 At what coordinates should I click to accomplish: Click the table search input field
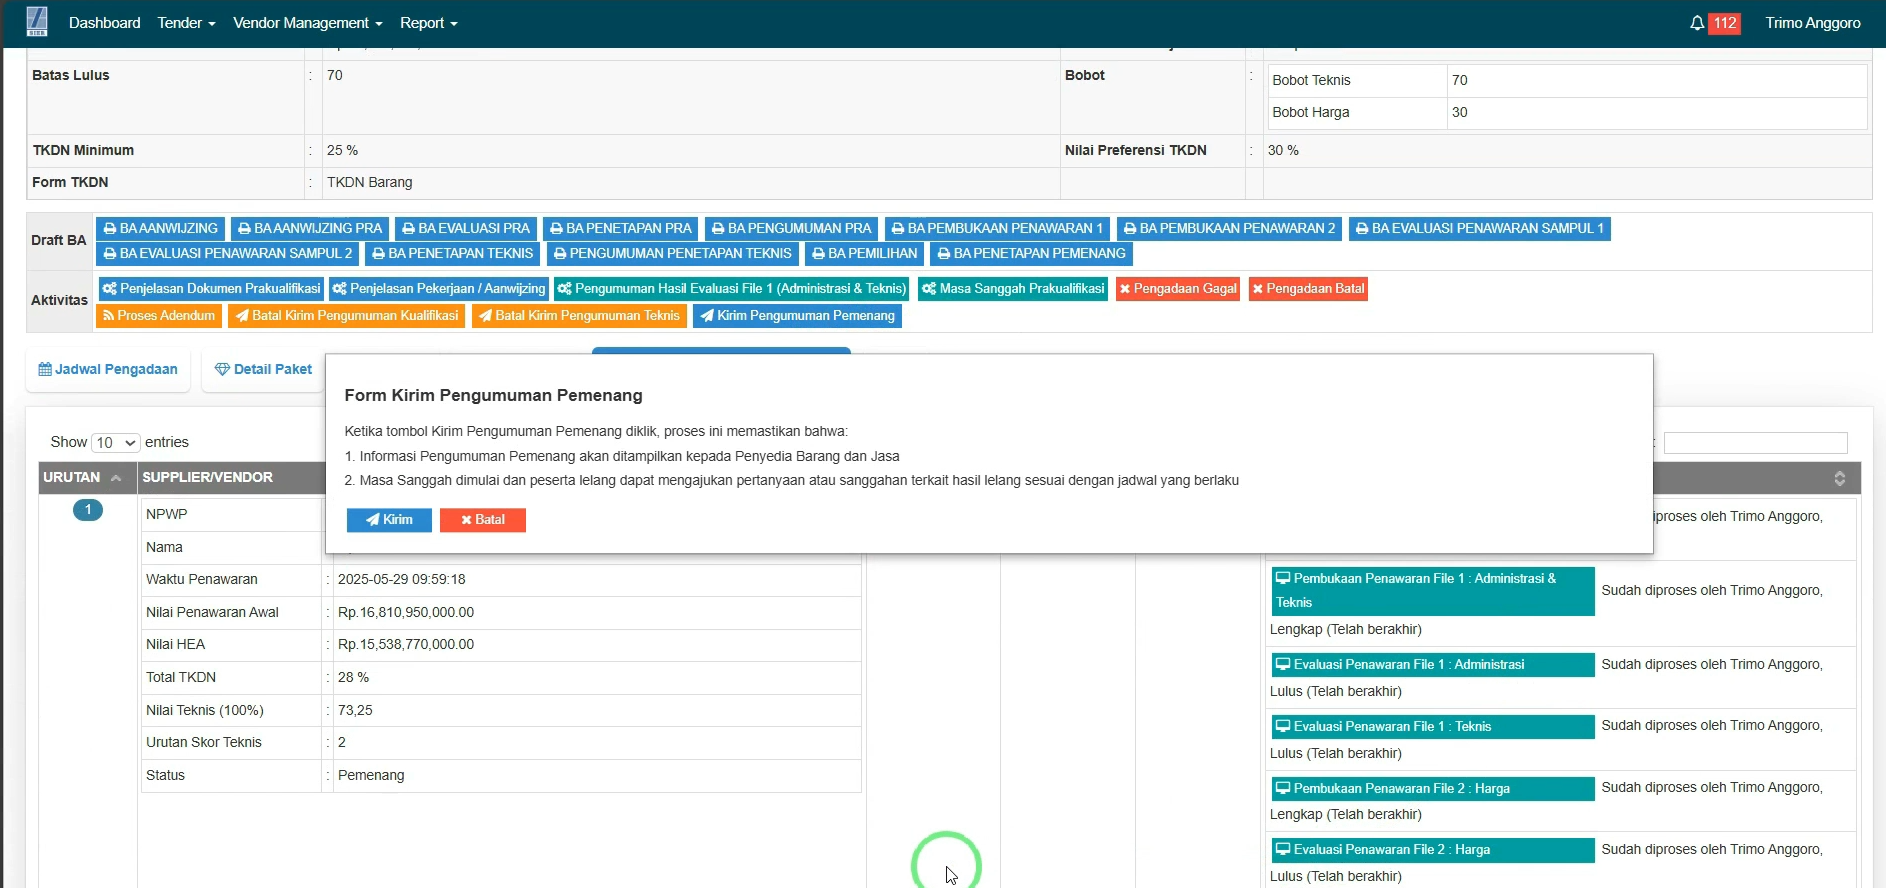[x=1755, y=443]
